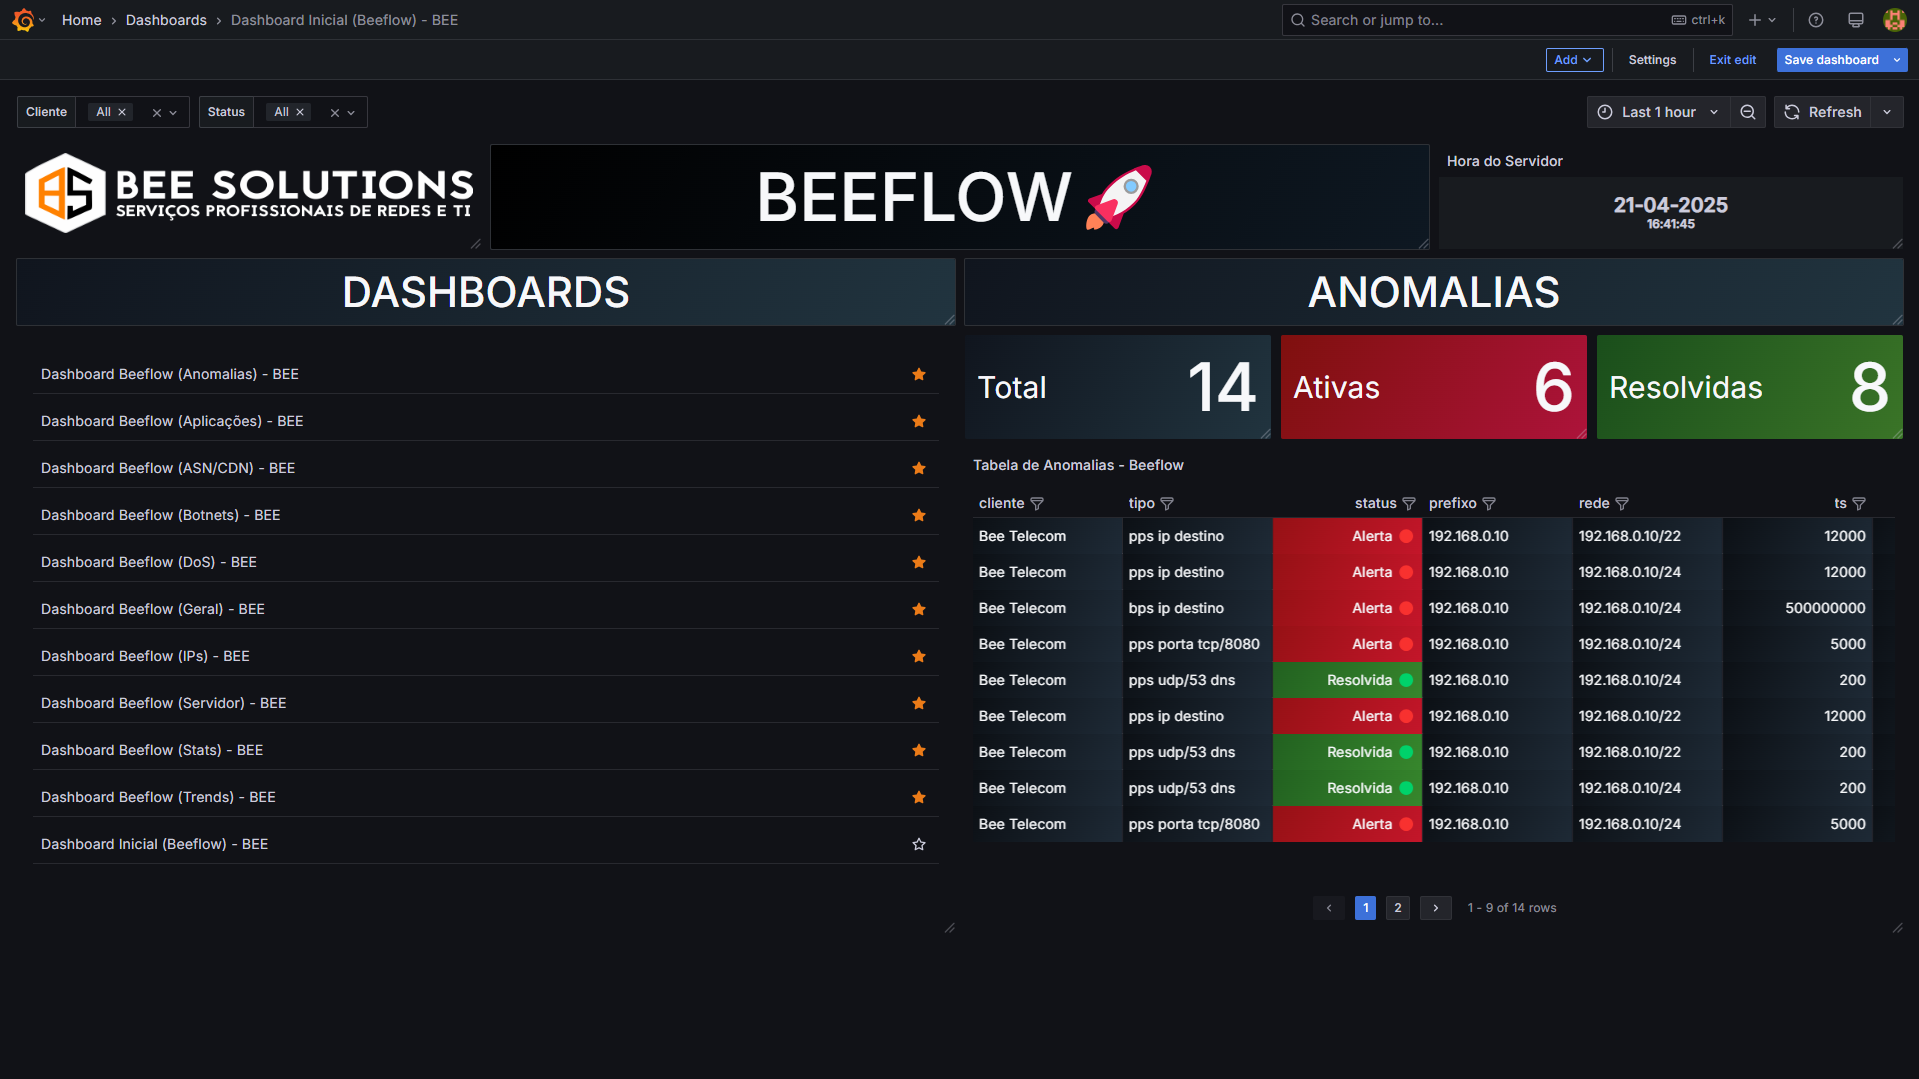Open the Last 1 hour time range dropdown
The height and width of the screenshot is (1079, 1919).
(1657, 111)
